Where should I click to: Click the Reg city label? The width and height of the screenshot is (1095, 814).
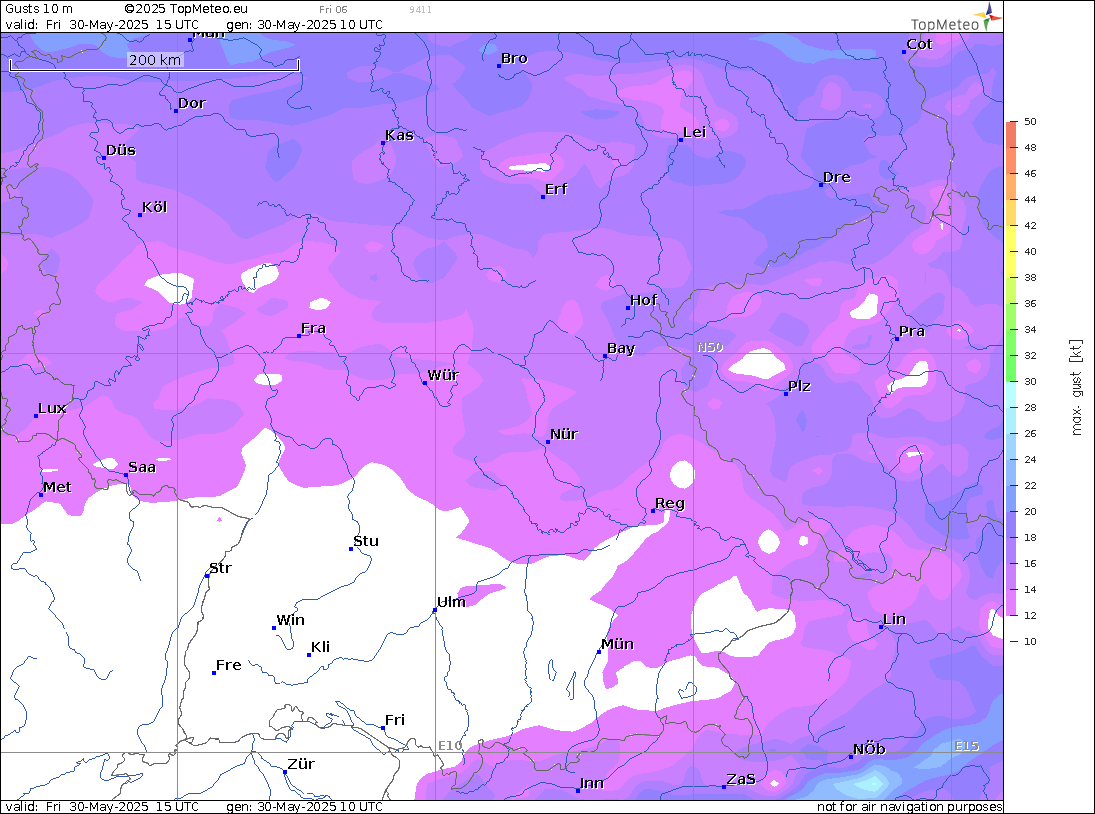[670, 503]
